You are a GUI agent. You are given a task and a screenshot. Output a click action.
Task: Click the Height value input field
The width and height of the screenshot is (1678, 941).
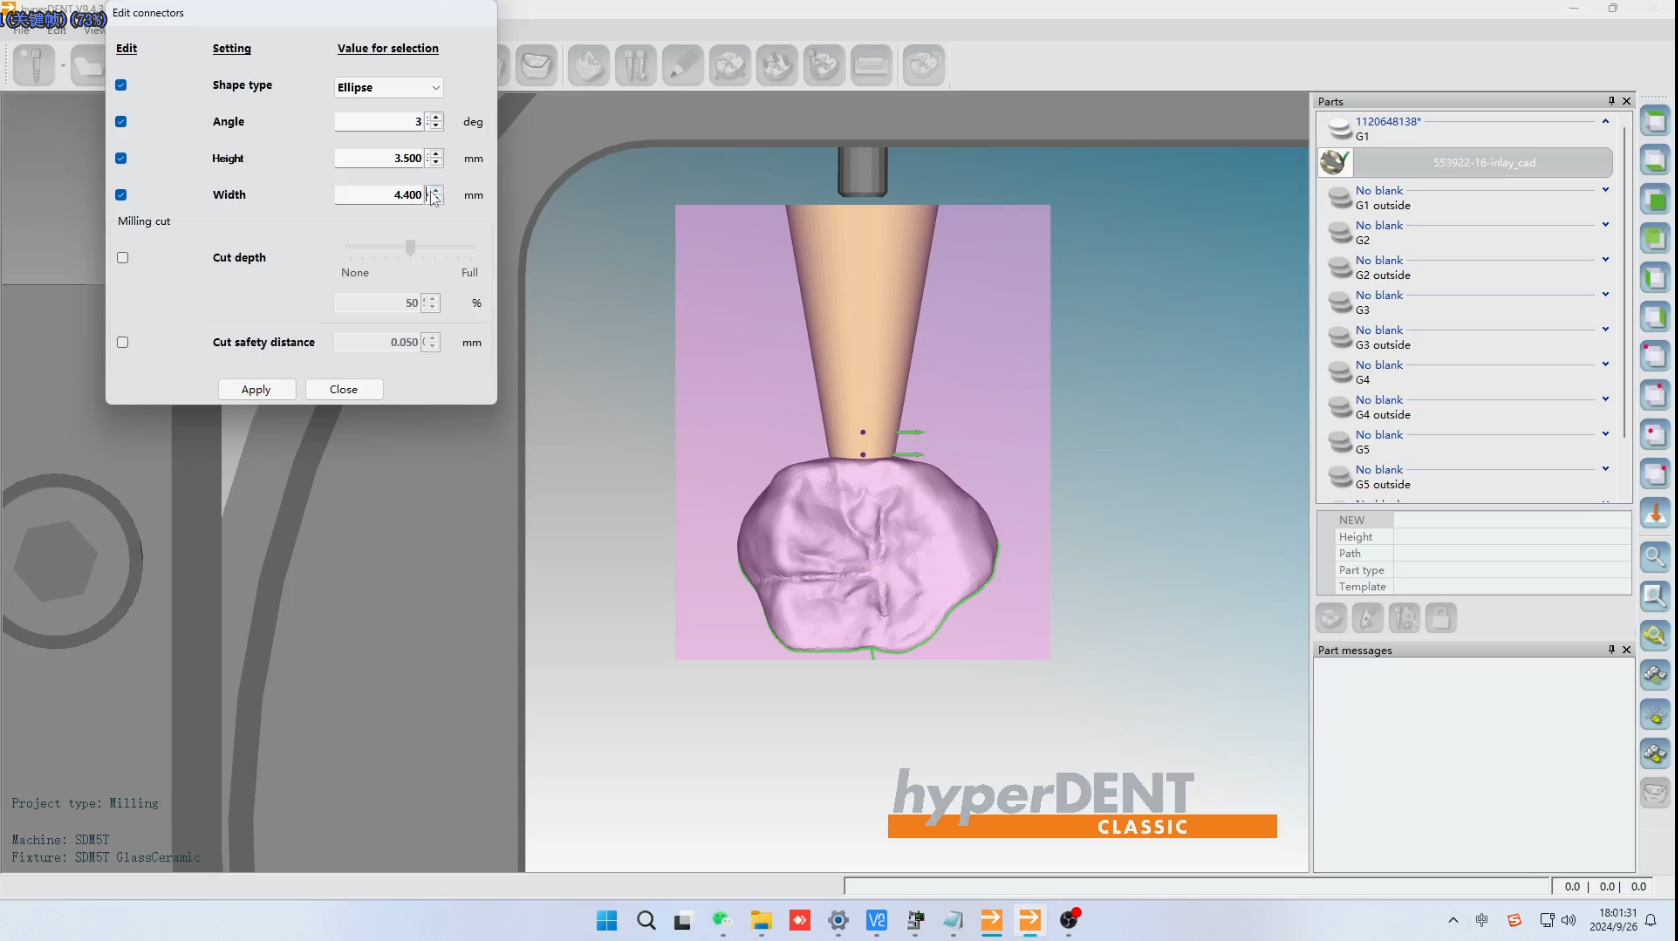coord(380,158)
